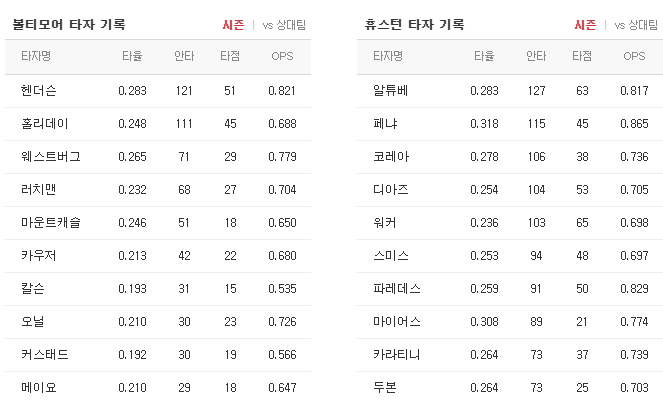Select batter 페냐
663x411 pixels.
[x=385, y=124]
